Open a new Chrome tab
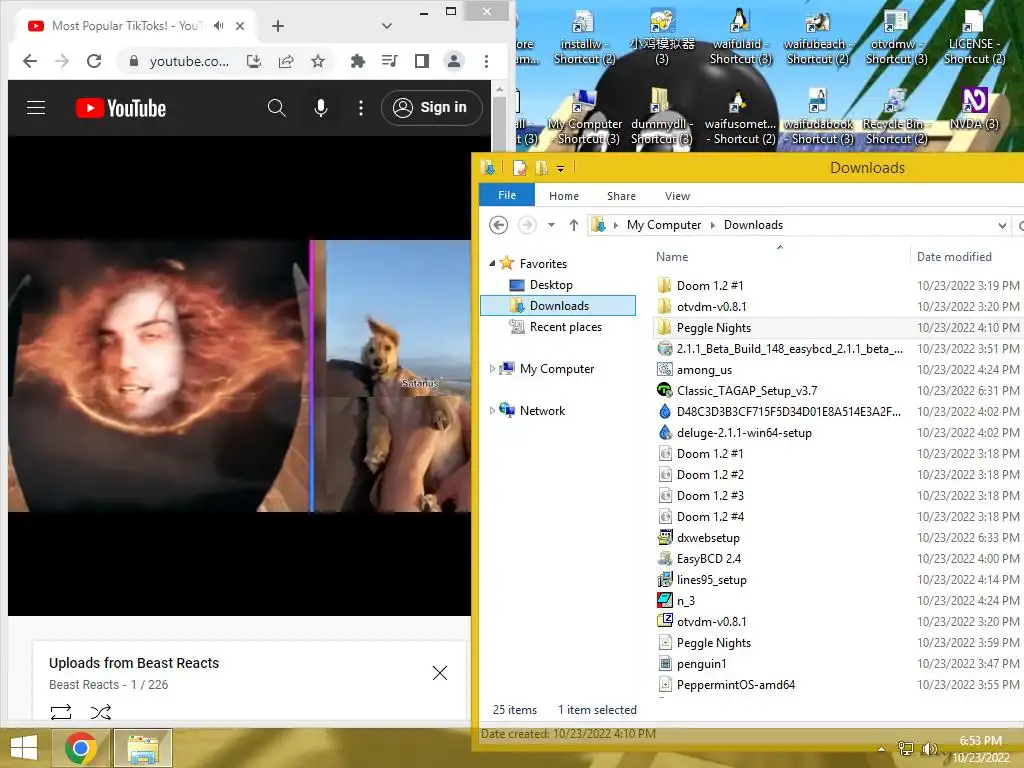 [278, 26]
